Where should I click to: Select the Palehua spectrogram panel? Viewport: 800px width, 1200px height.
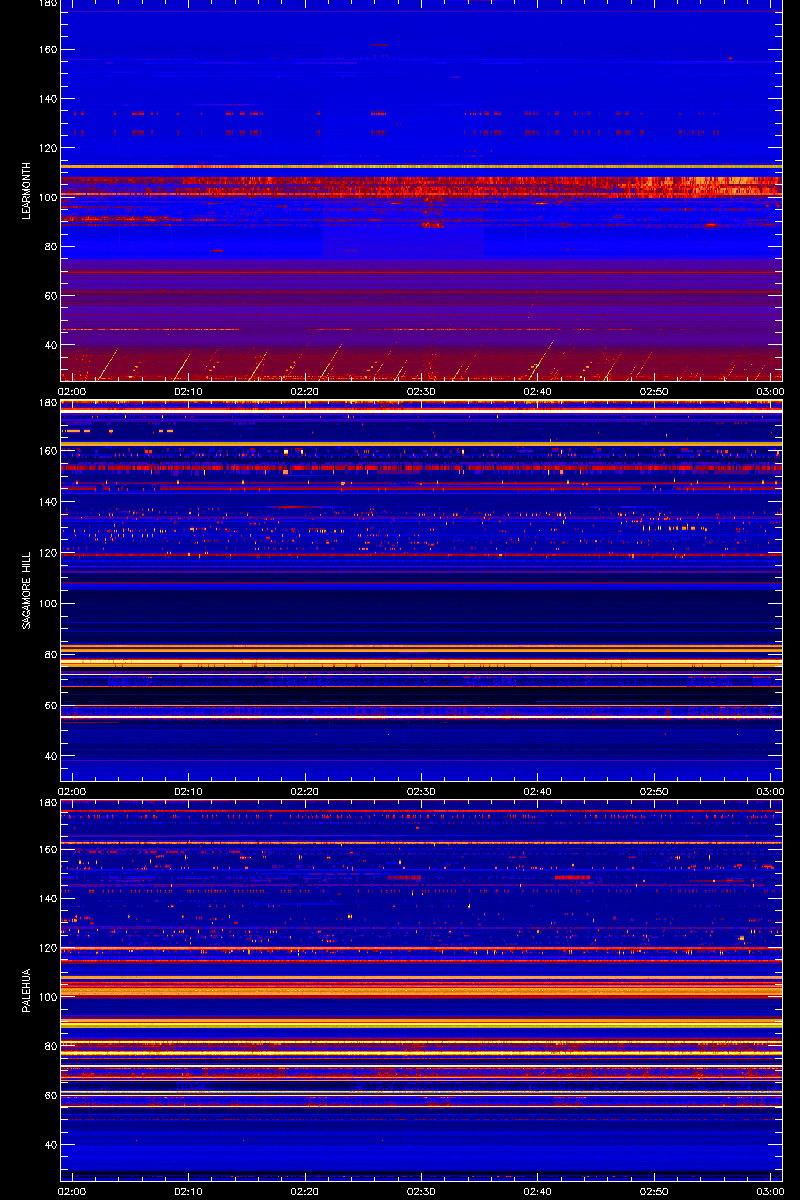point(421,990)
